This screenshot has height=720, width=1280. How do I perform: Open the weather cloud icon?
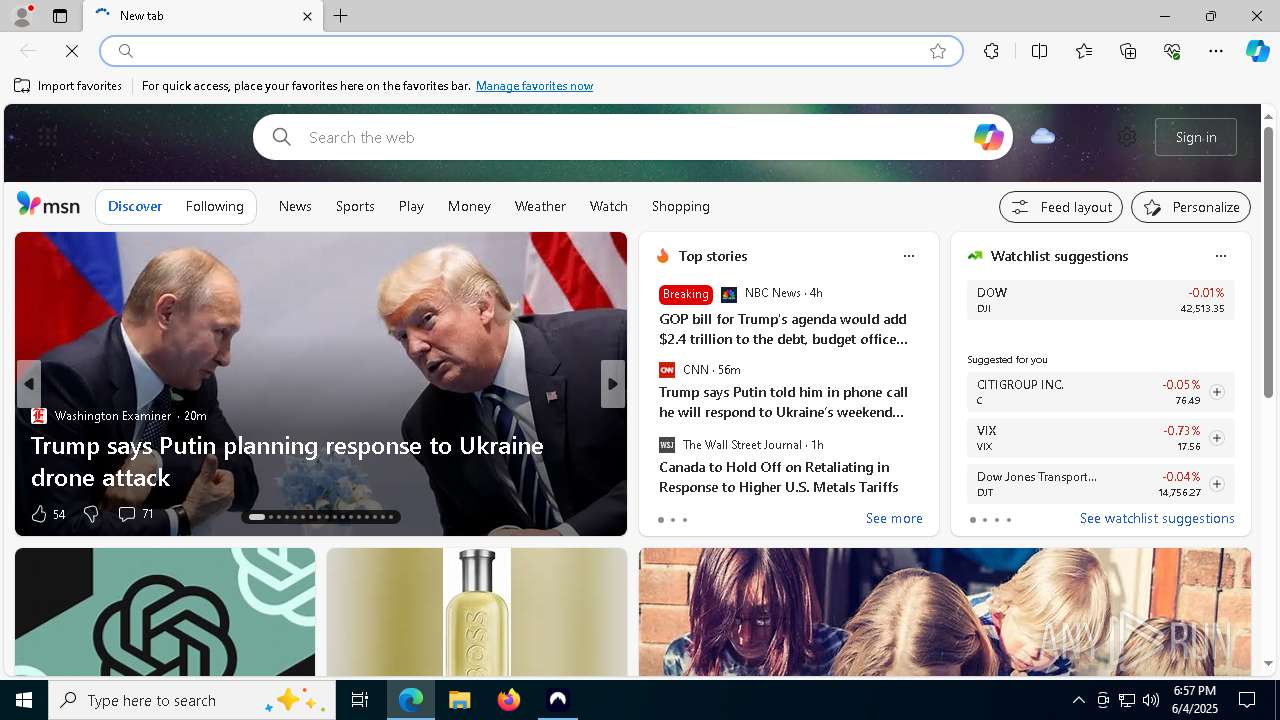tap(1043, 136)
